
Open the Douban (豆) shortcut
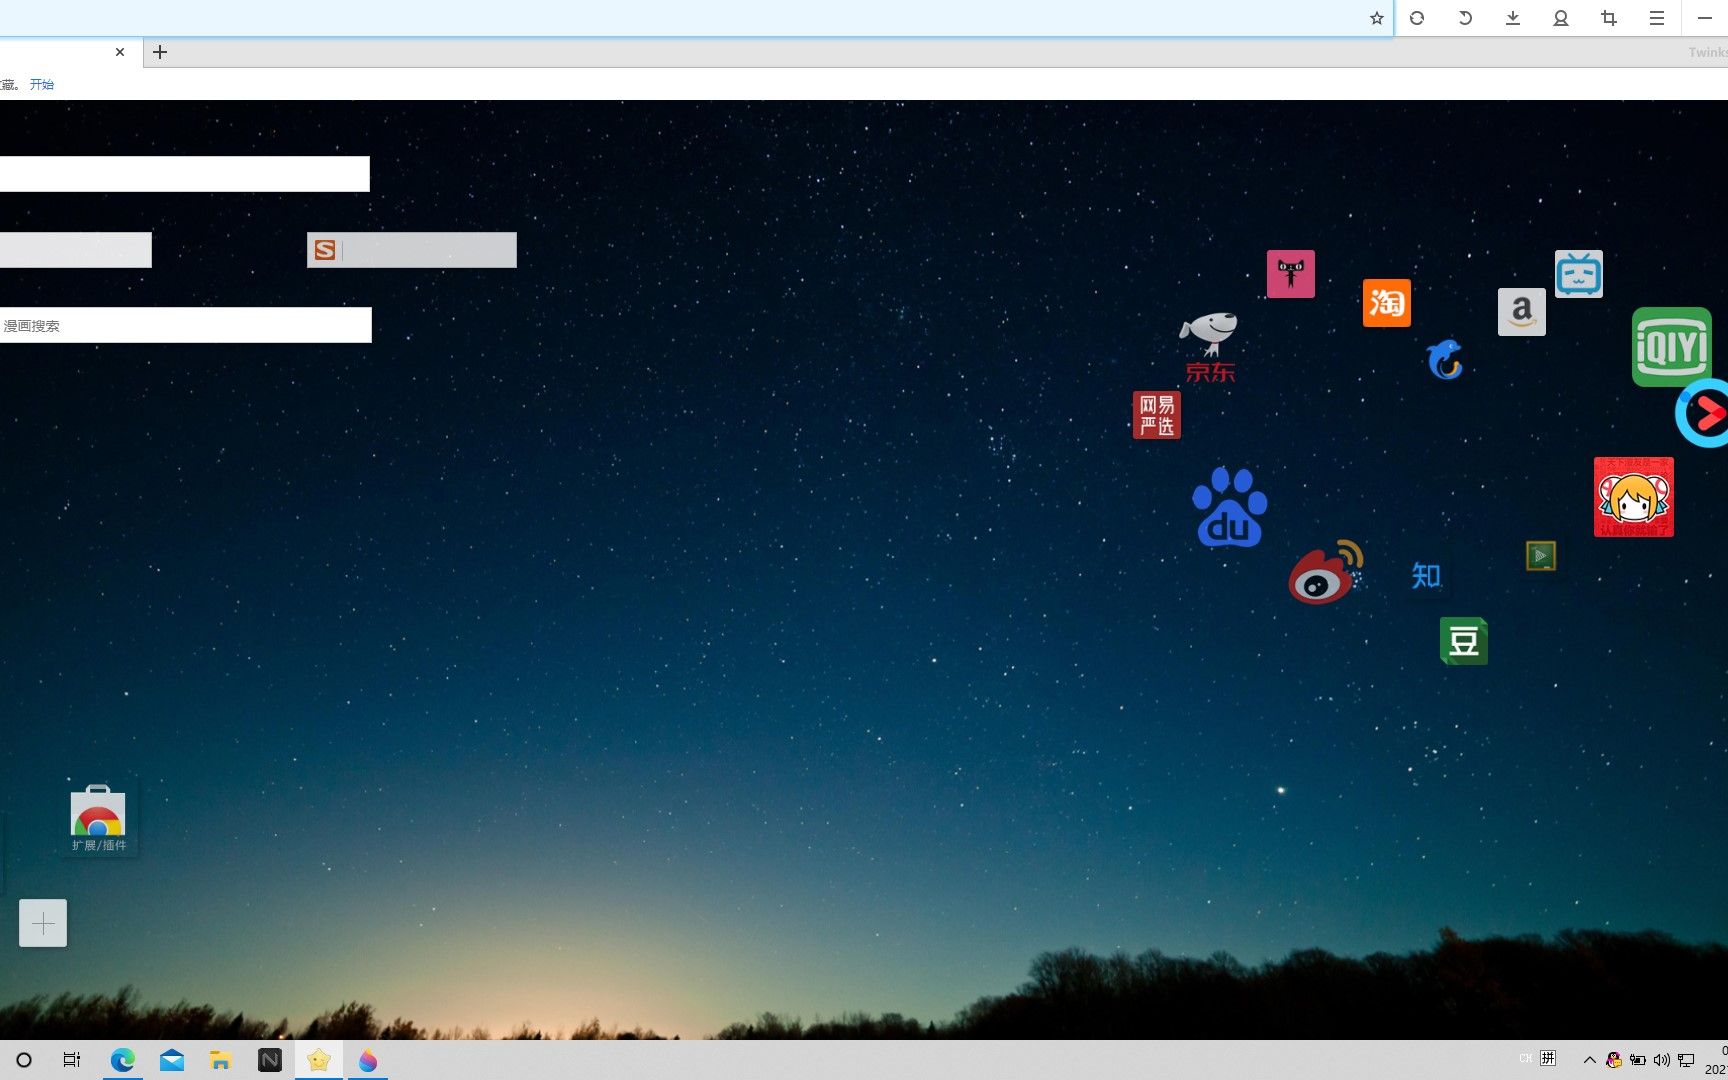[1463, 641]
